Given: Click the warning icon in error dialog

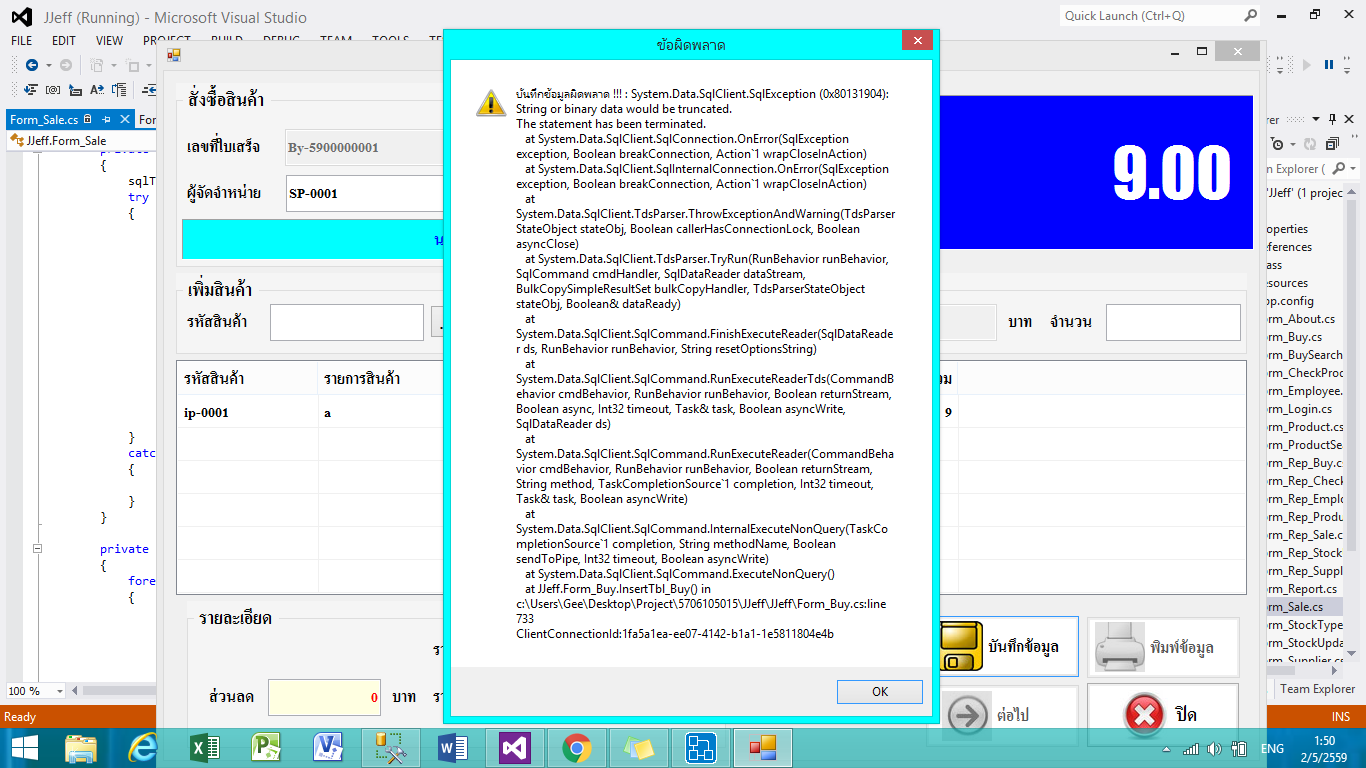Looking at the screenshot, I should coord(490,101).
